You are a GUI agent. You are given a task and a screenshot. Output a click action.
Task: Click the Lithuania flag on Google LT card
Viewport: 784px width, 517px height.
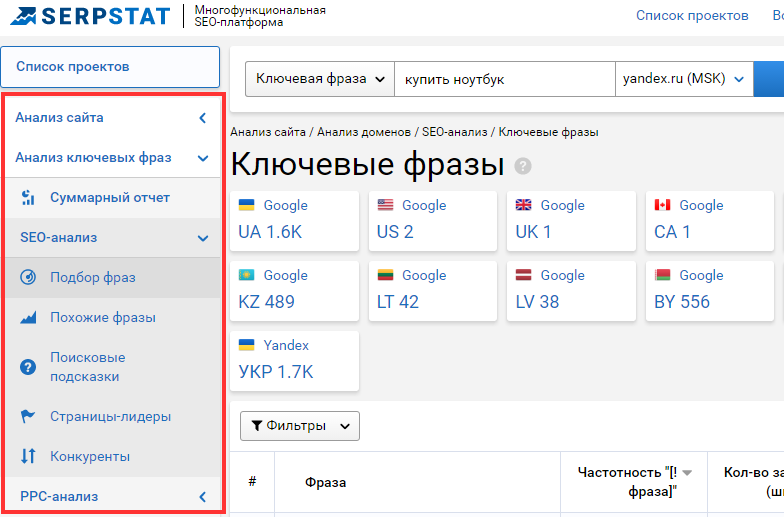386,274
